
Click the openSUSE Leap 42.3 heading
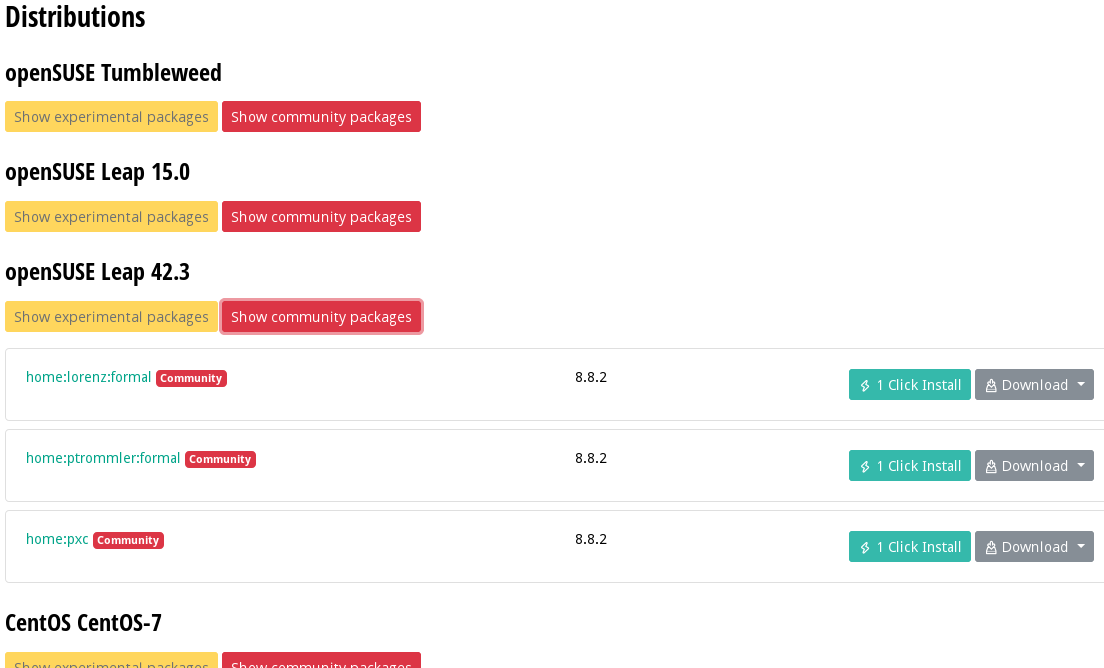click(97, 272)
